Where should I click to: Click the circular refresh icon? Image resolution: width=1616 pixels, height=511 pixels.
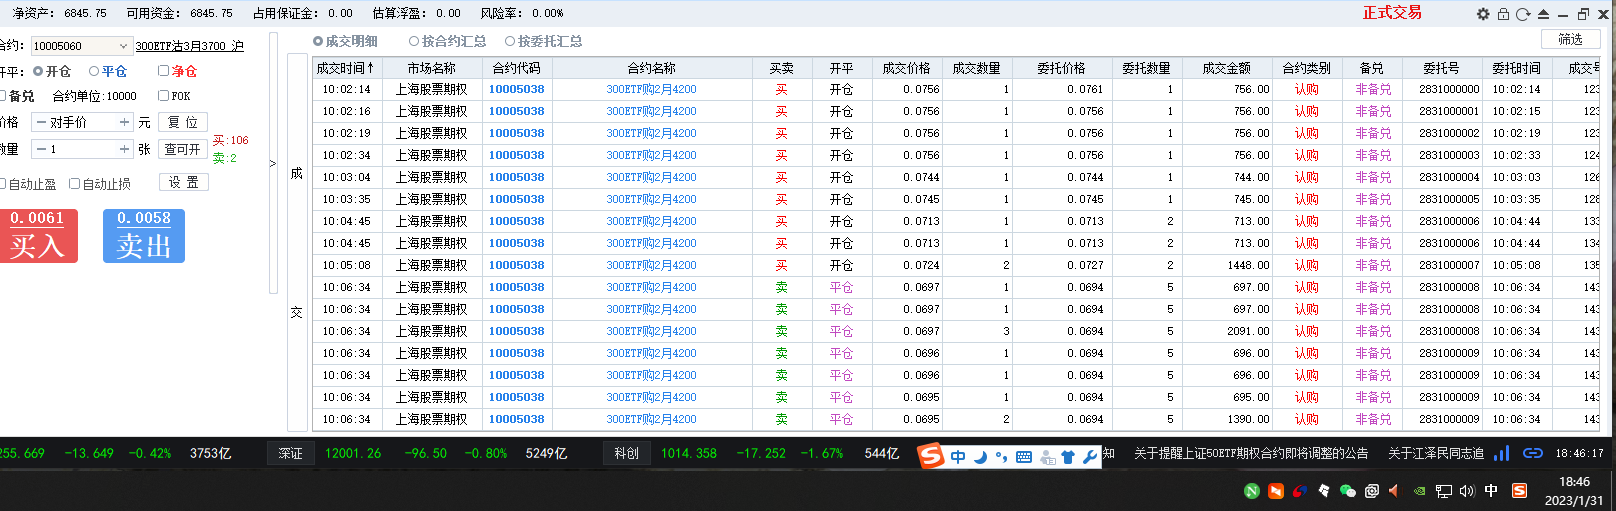pos(1523,14)
